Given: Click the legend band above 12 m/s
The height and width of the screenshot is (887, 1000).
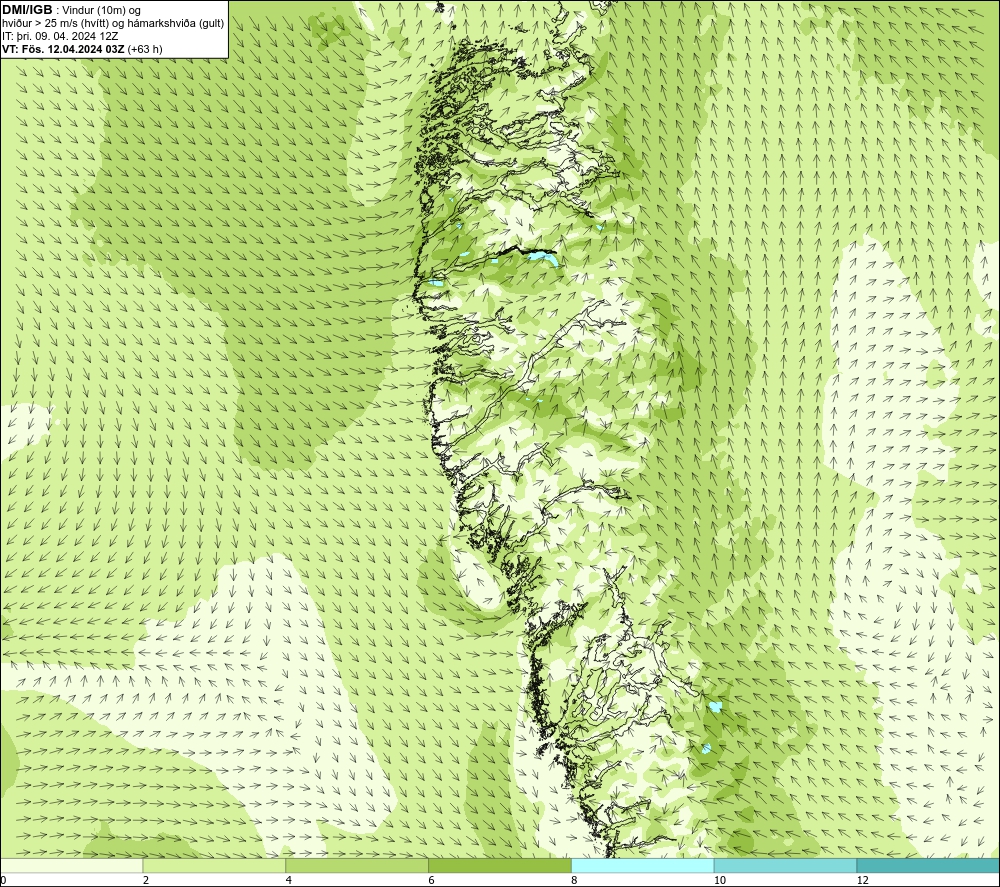Looking at the screenshot, I should tap(929, 865).
